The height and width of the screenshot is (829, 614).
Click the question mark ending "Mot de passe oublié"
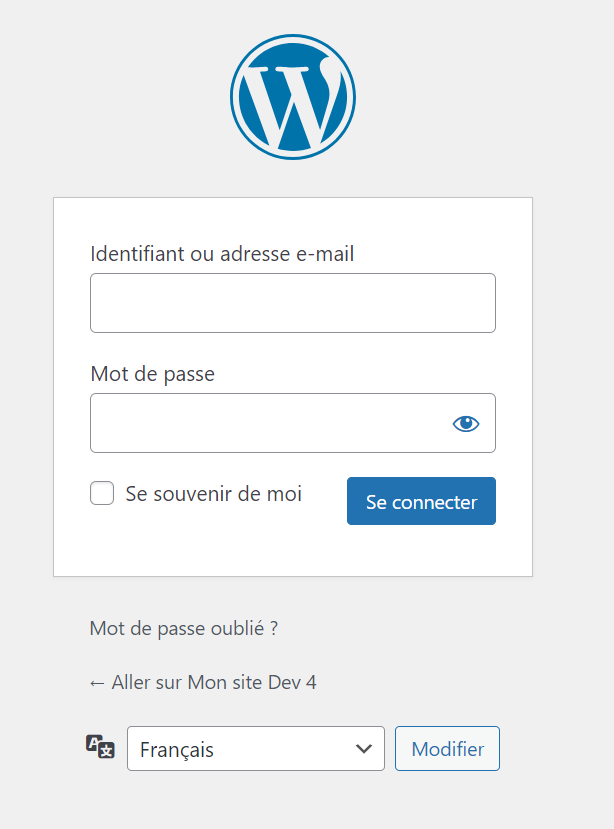(274, 628)
